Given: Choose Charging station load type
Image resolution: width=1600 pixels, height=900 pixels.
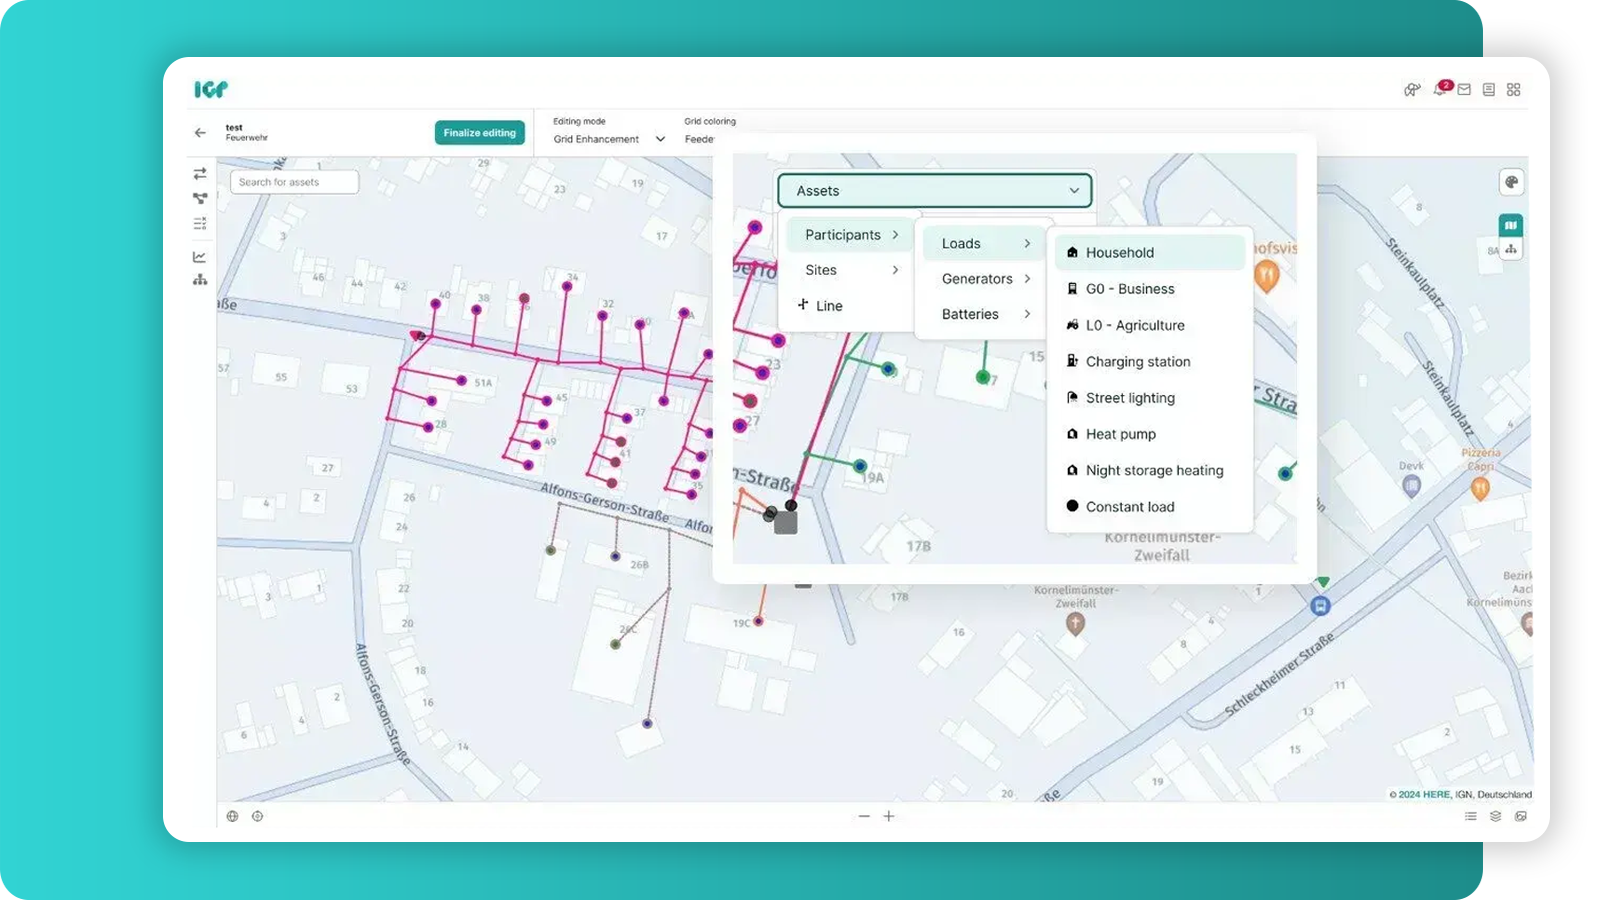Looking at the screenshot, I should 1150,362.
